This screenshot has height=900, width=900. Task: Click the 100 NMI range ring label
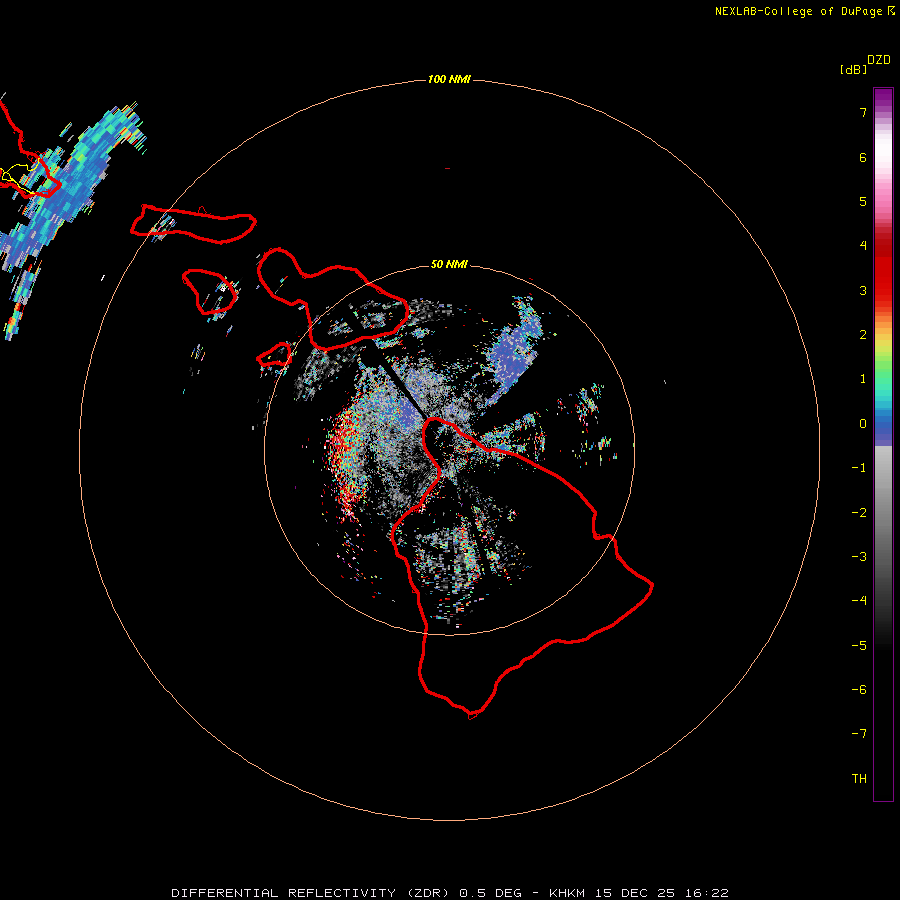point(449,79)
